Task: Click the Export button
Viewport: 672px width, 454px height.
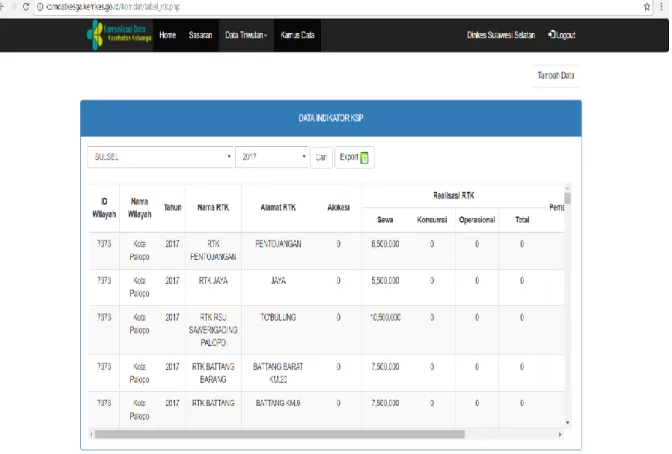Action: [354, 157]
